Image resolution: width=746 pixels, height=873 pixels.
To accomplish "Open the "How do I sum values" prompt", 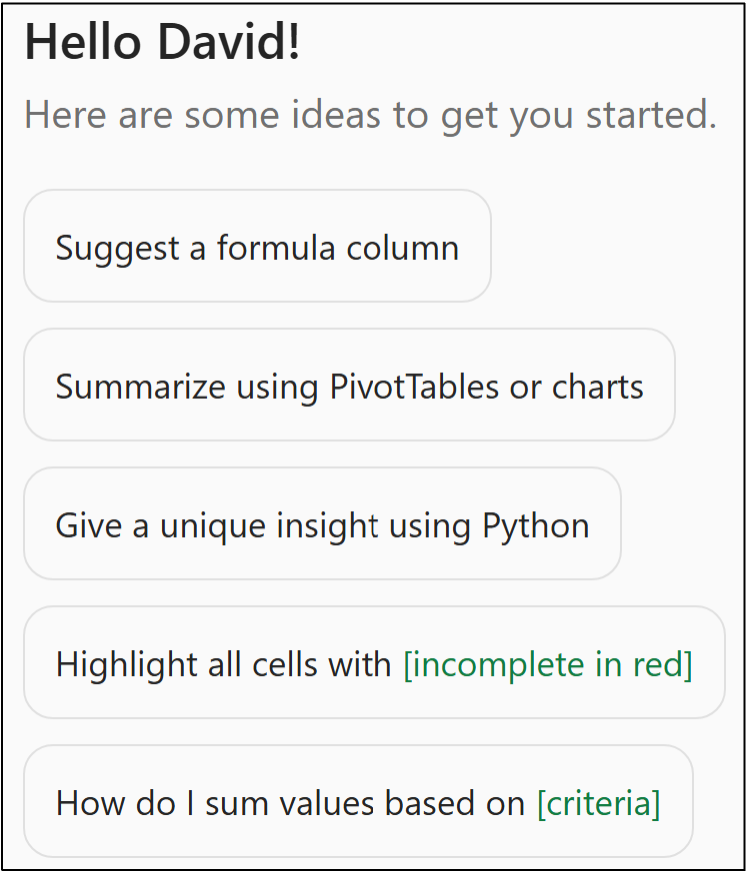I will [x=290, y=802].
